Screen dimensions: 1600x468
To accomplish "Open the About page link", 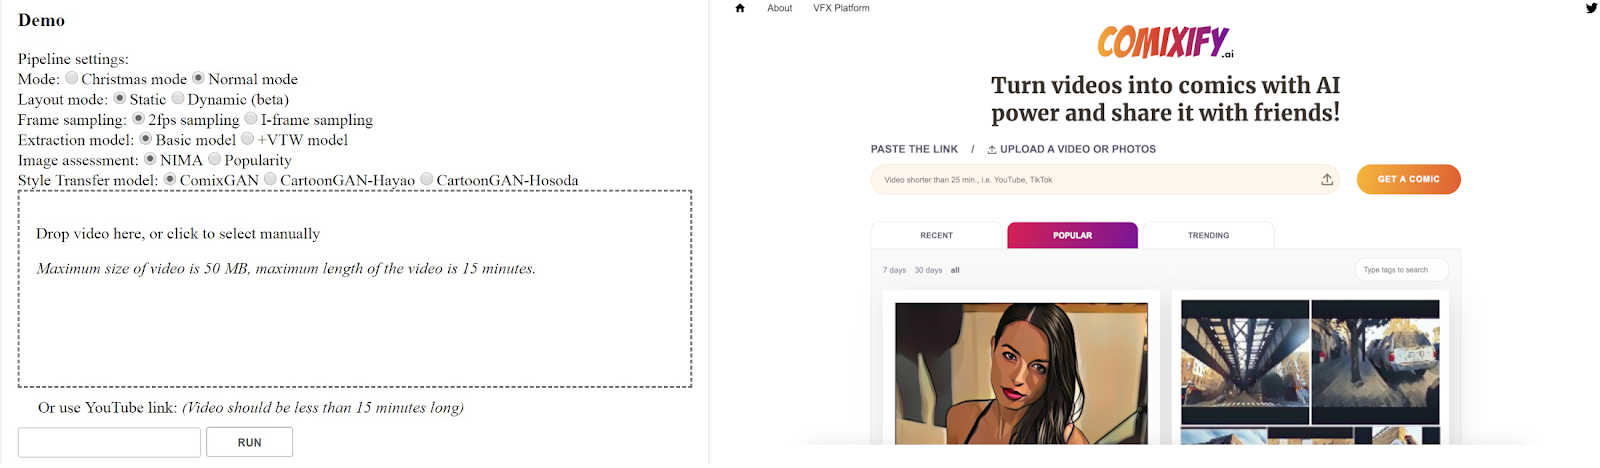I will 779,8.
